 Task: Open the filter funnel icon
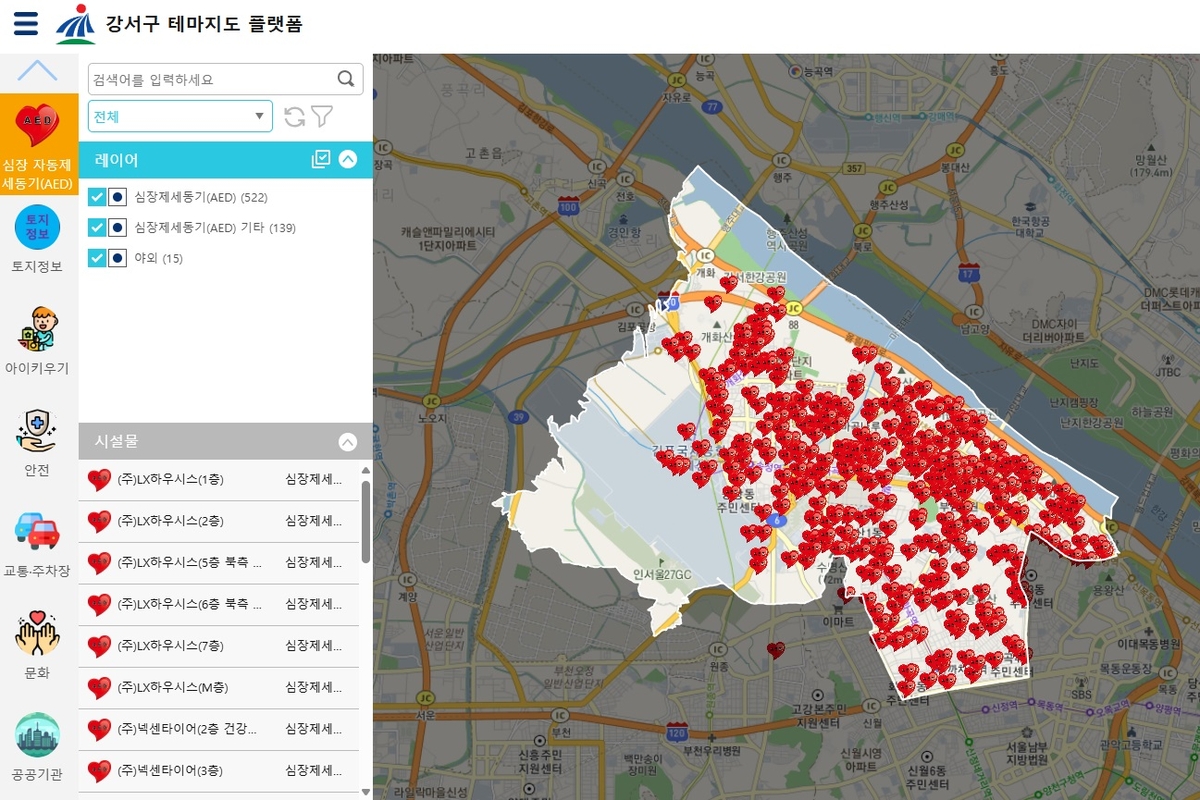[321, 117]
